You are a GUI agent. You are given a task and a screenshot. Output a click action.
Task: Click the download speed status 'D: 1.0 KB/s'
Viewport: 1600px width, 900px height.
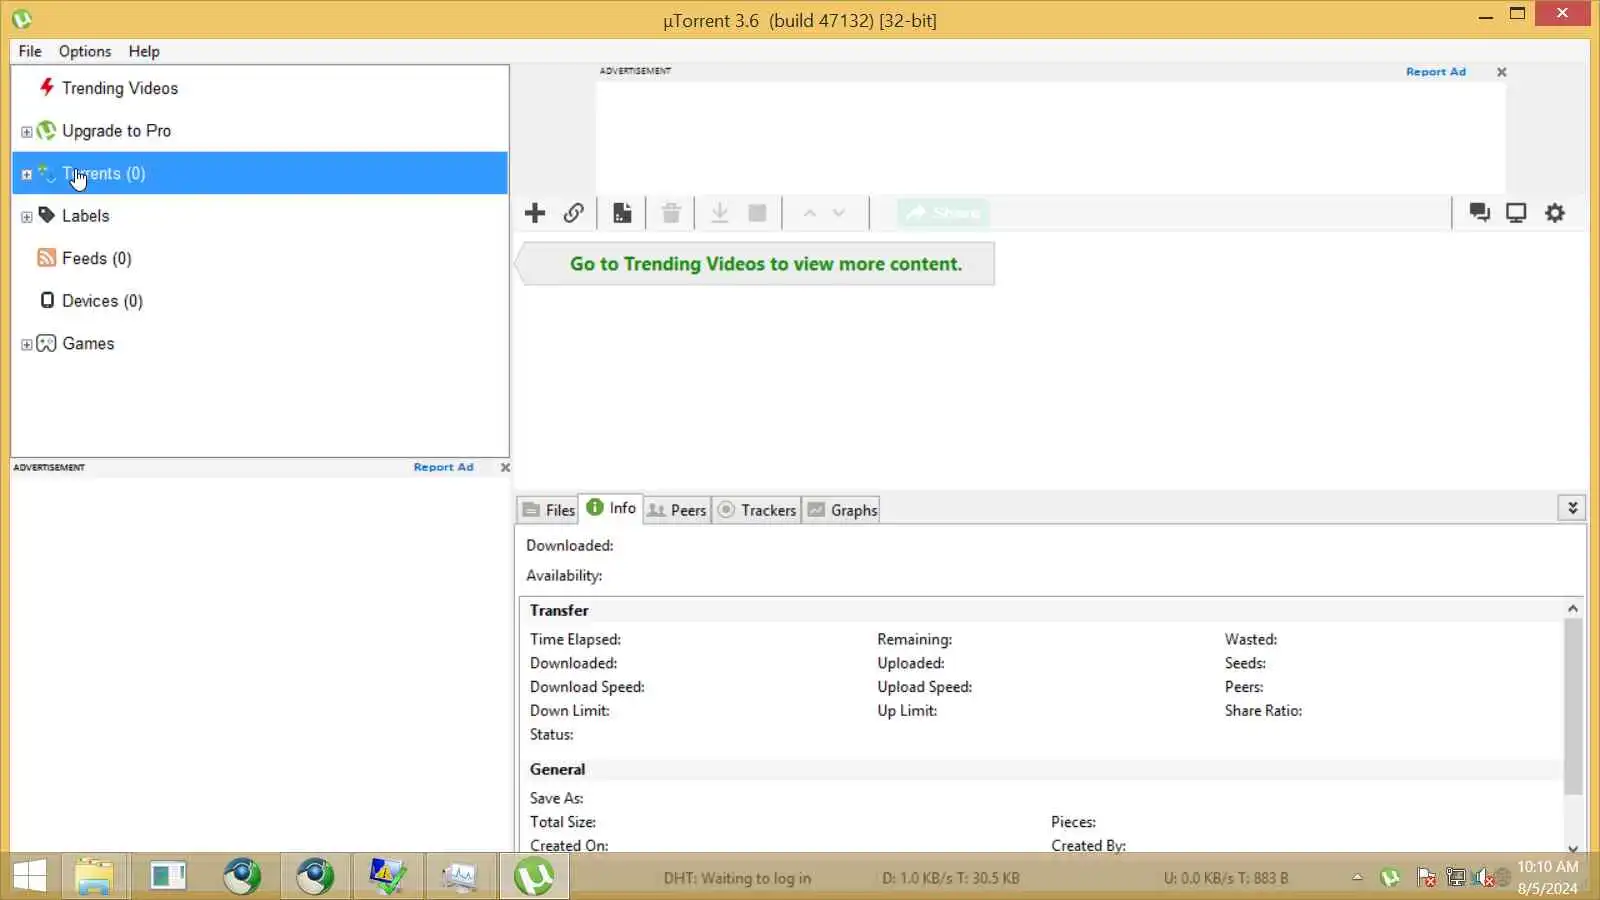(x=951, y=878)
